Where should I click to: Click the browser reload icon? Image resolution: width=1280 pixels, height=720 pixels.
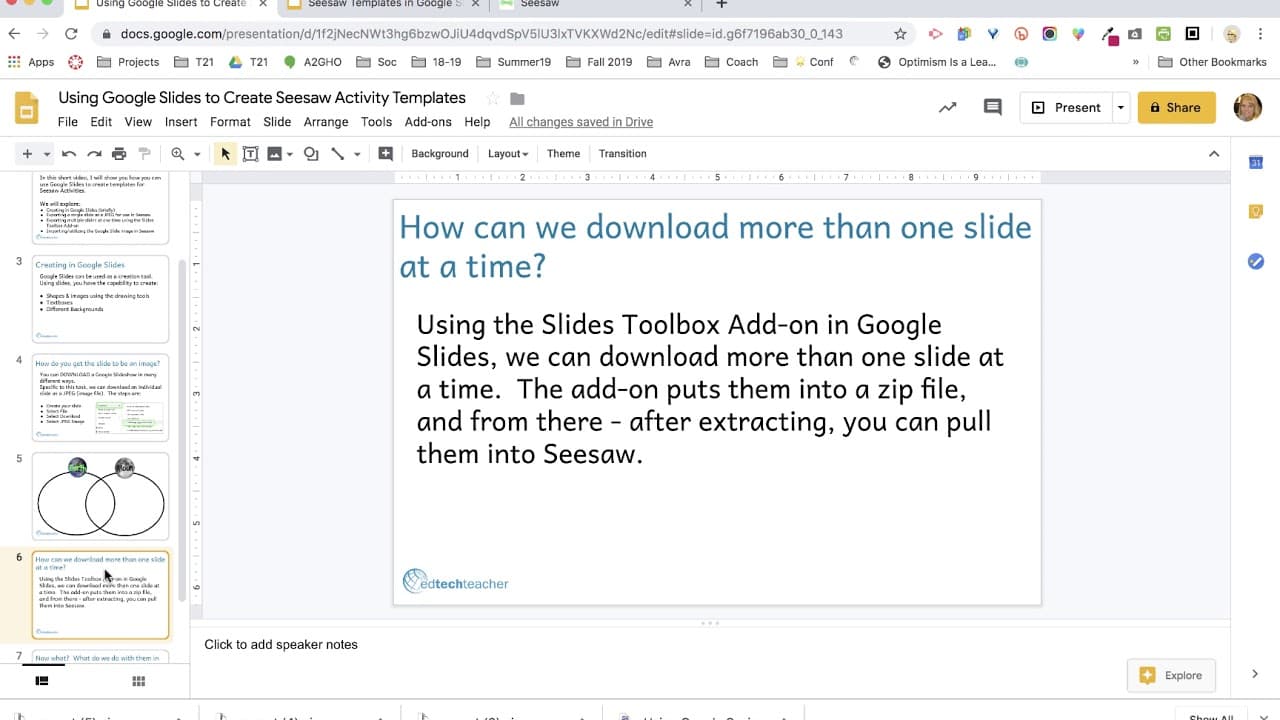coord(71,34)
